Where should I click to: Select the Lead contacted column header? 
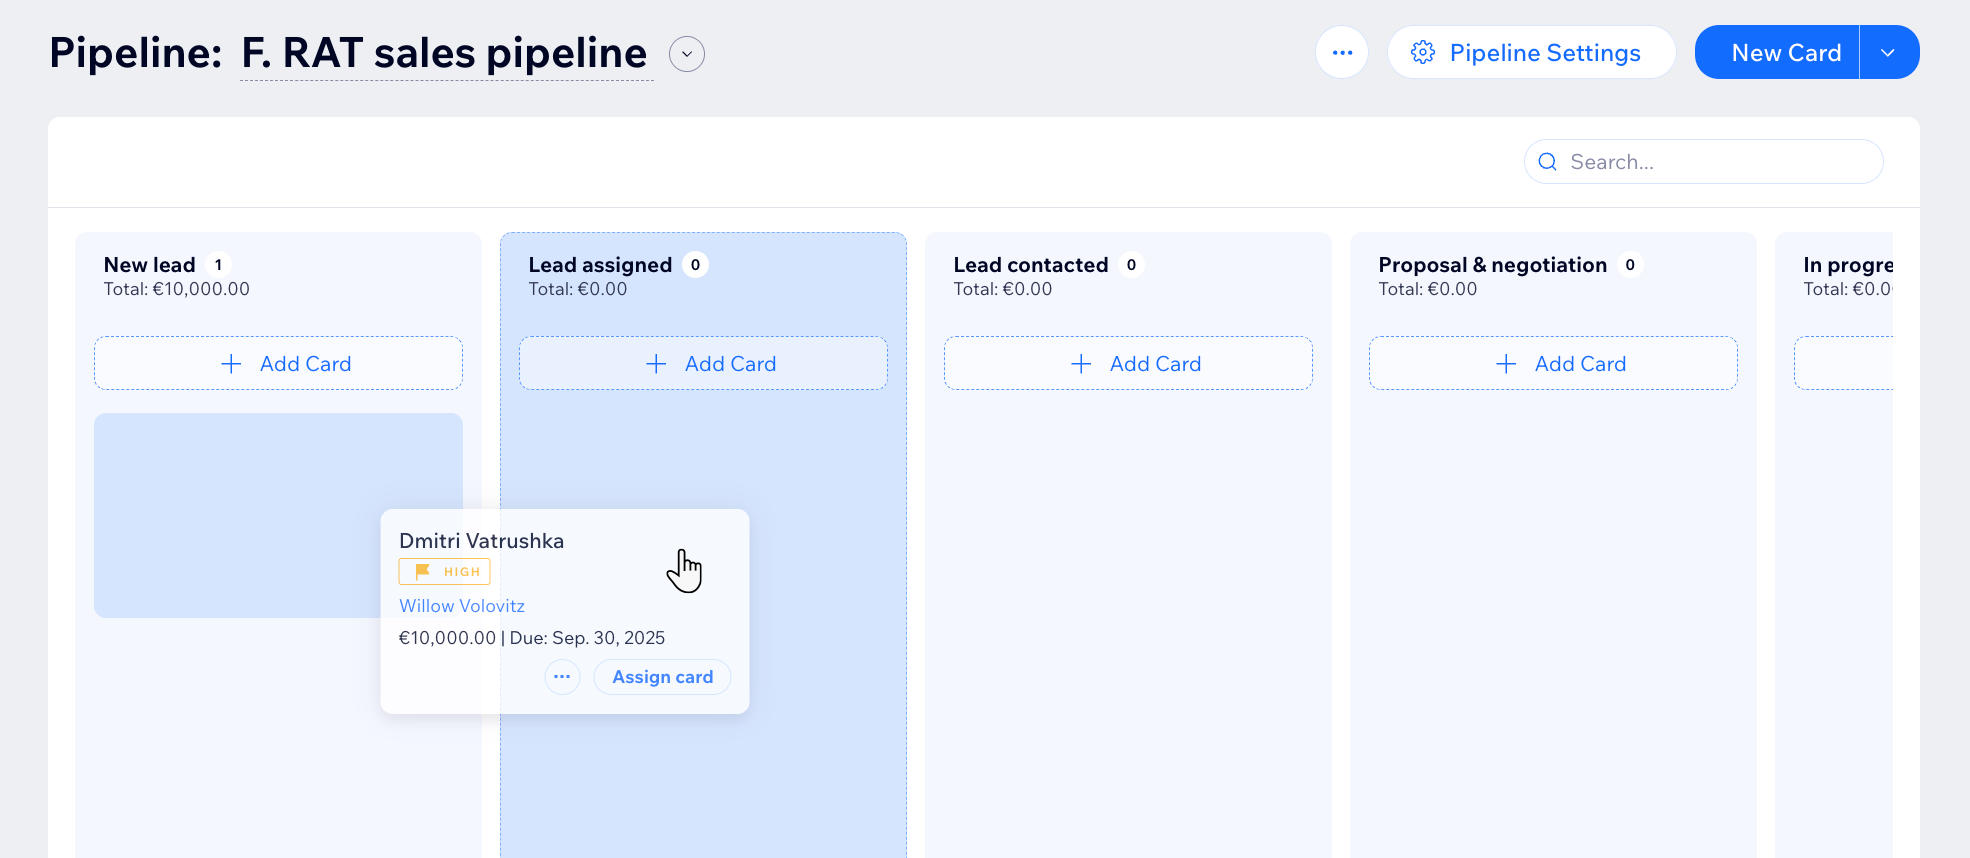pyautogui.click(x=1030, y=265)
